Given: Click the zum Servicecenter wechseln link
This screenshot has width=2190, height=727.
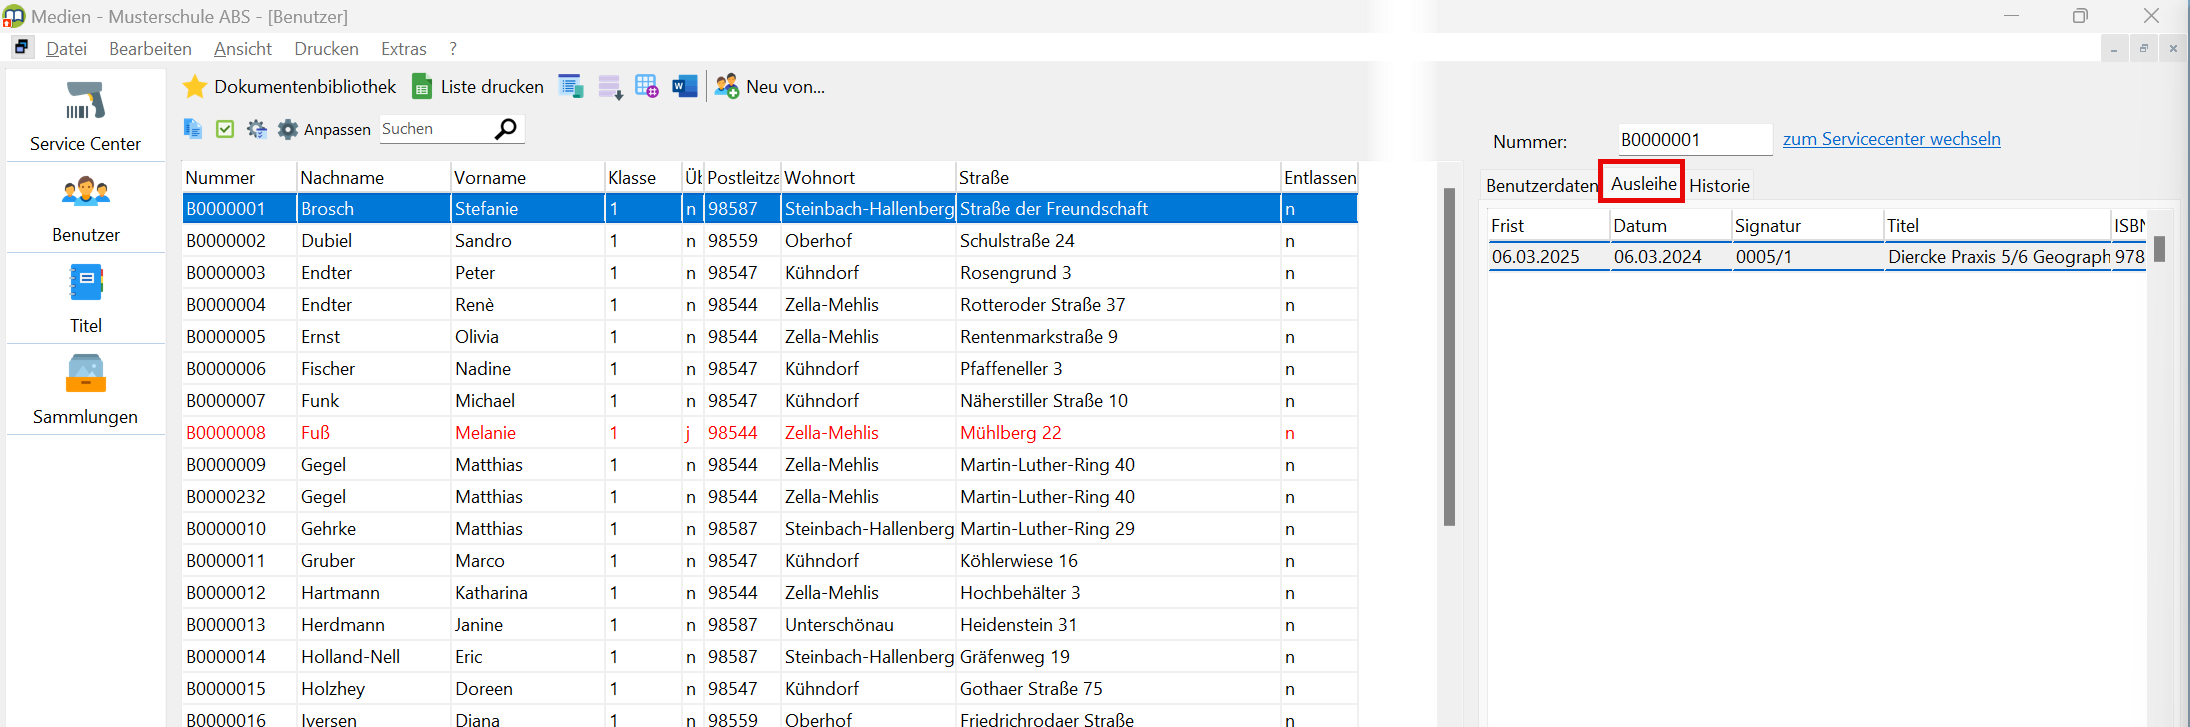Looking at the screenshot, I should click(x=1891, y=139).
